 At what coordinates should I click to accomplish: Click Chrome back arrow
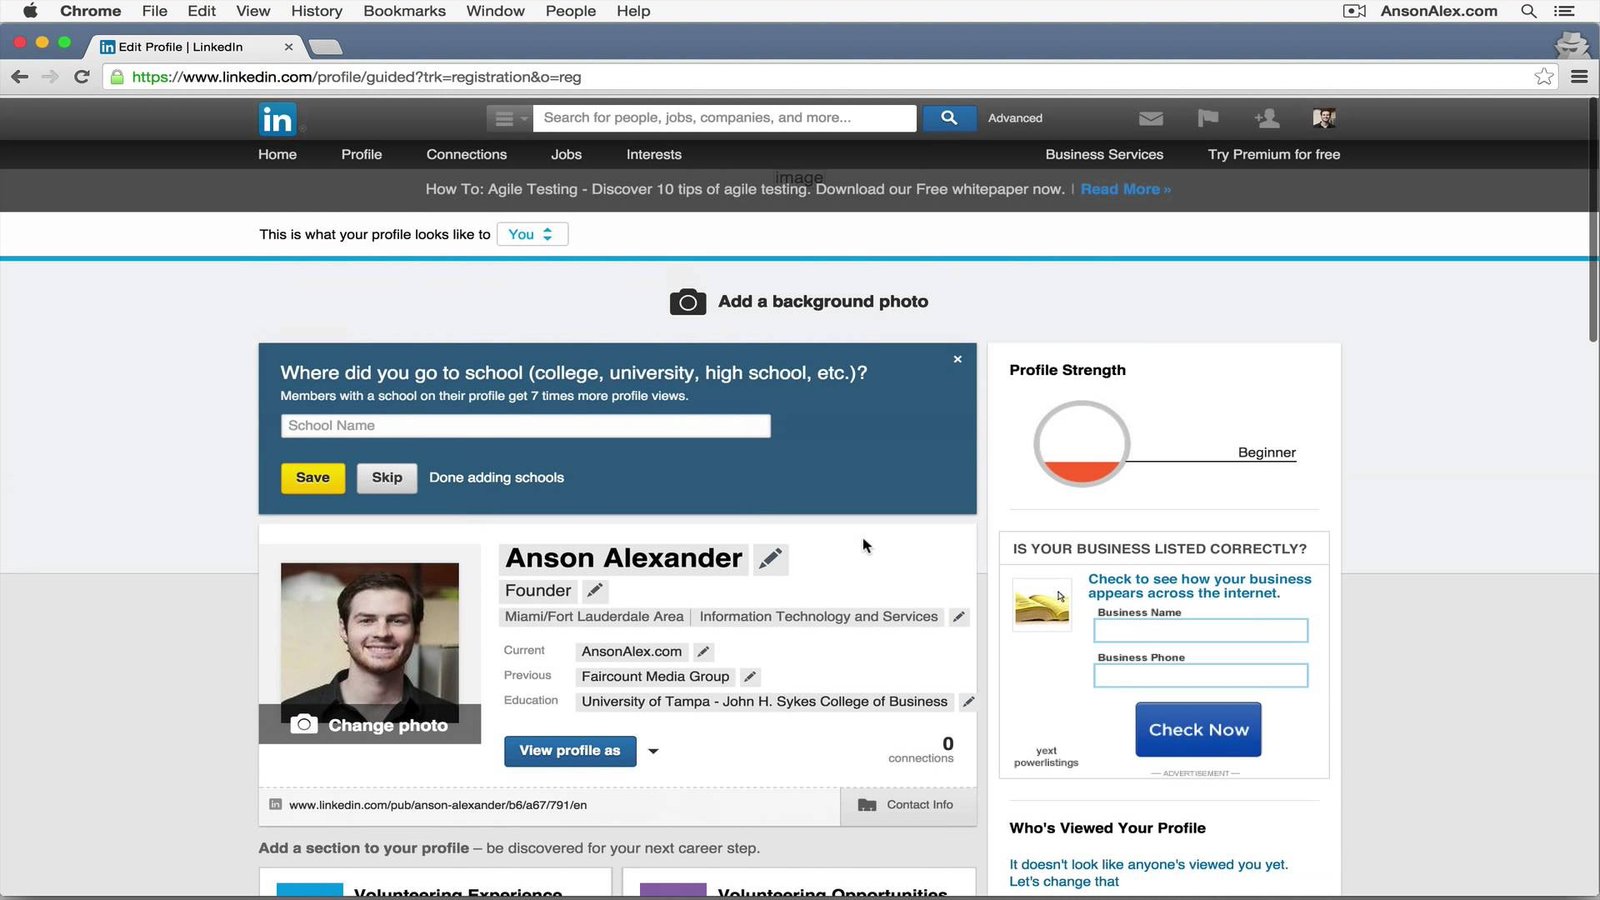pyautogui.click(x=19, y=77)
